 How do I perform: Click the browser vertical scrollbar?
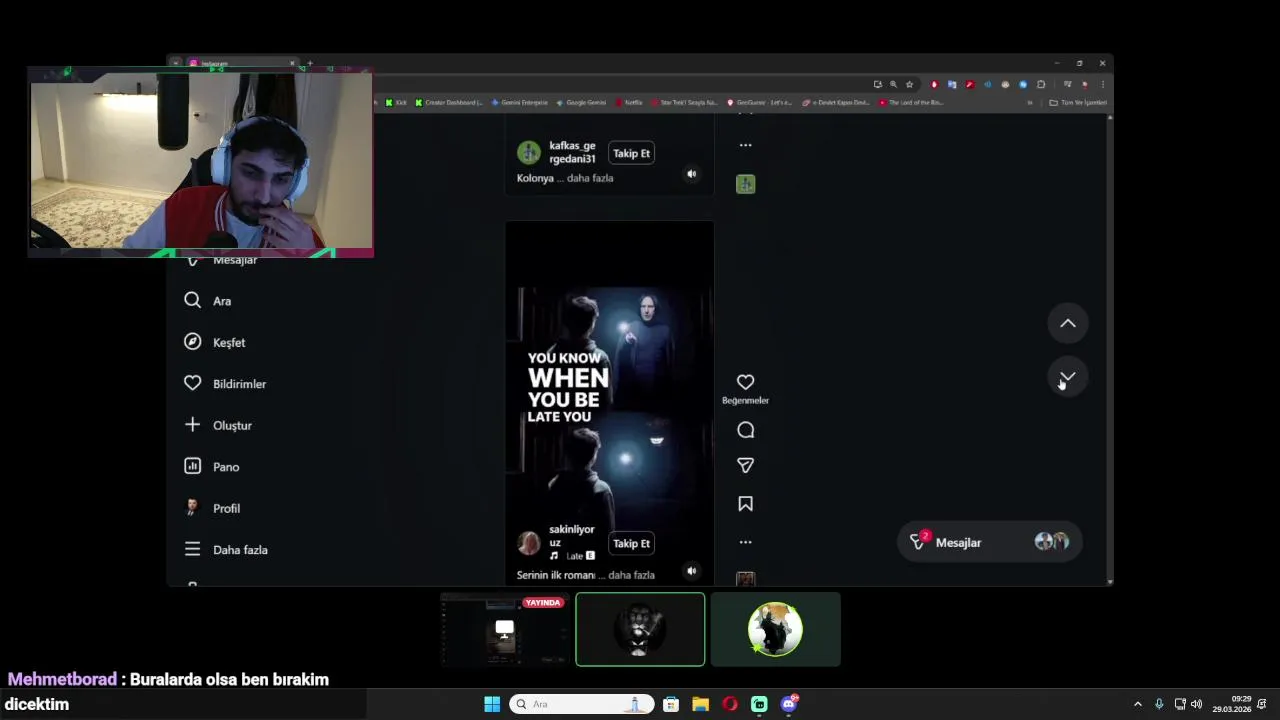[x=1110, y=349]
